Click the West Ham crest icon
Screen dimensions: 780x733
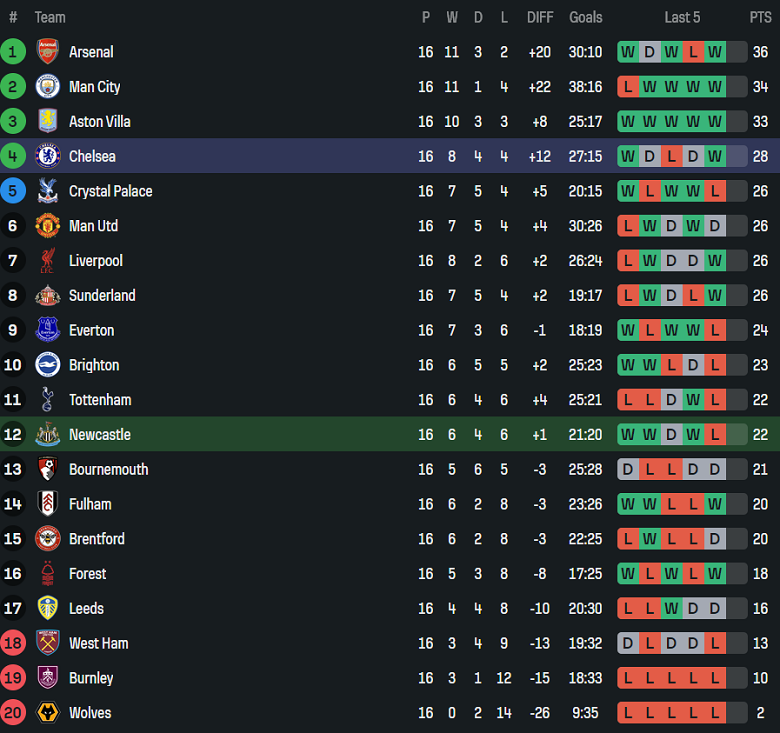click(x=47, y=643)
